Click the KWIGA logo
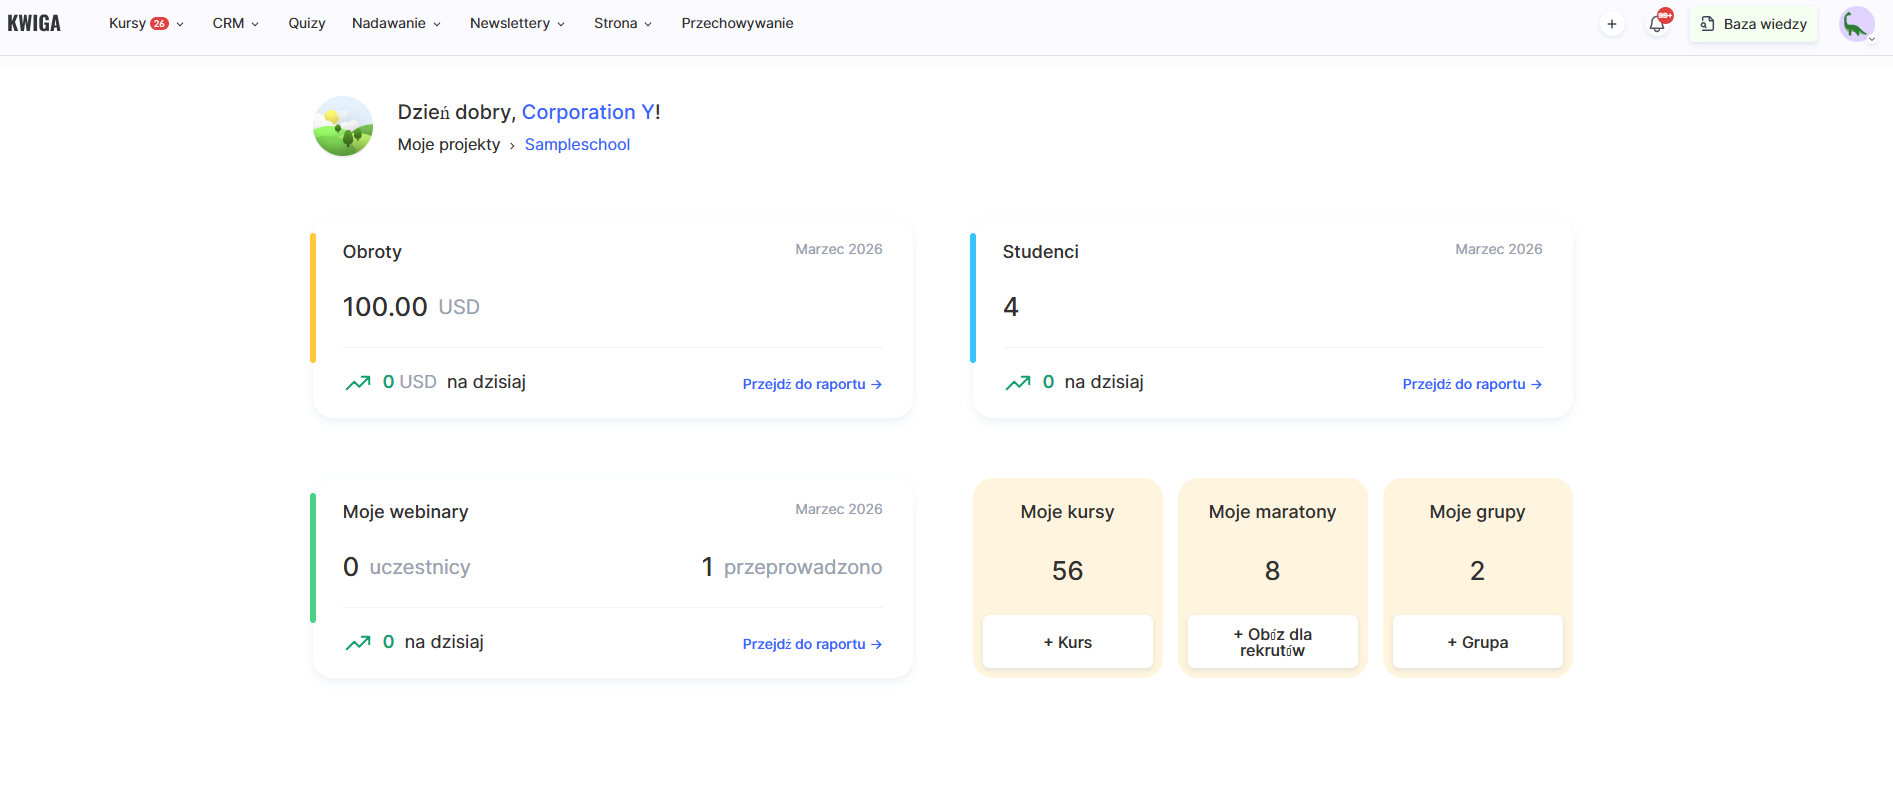This screenshot has width=1893, height=788. (x=34, y=23)
